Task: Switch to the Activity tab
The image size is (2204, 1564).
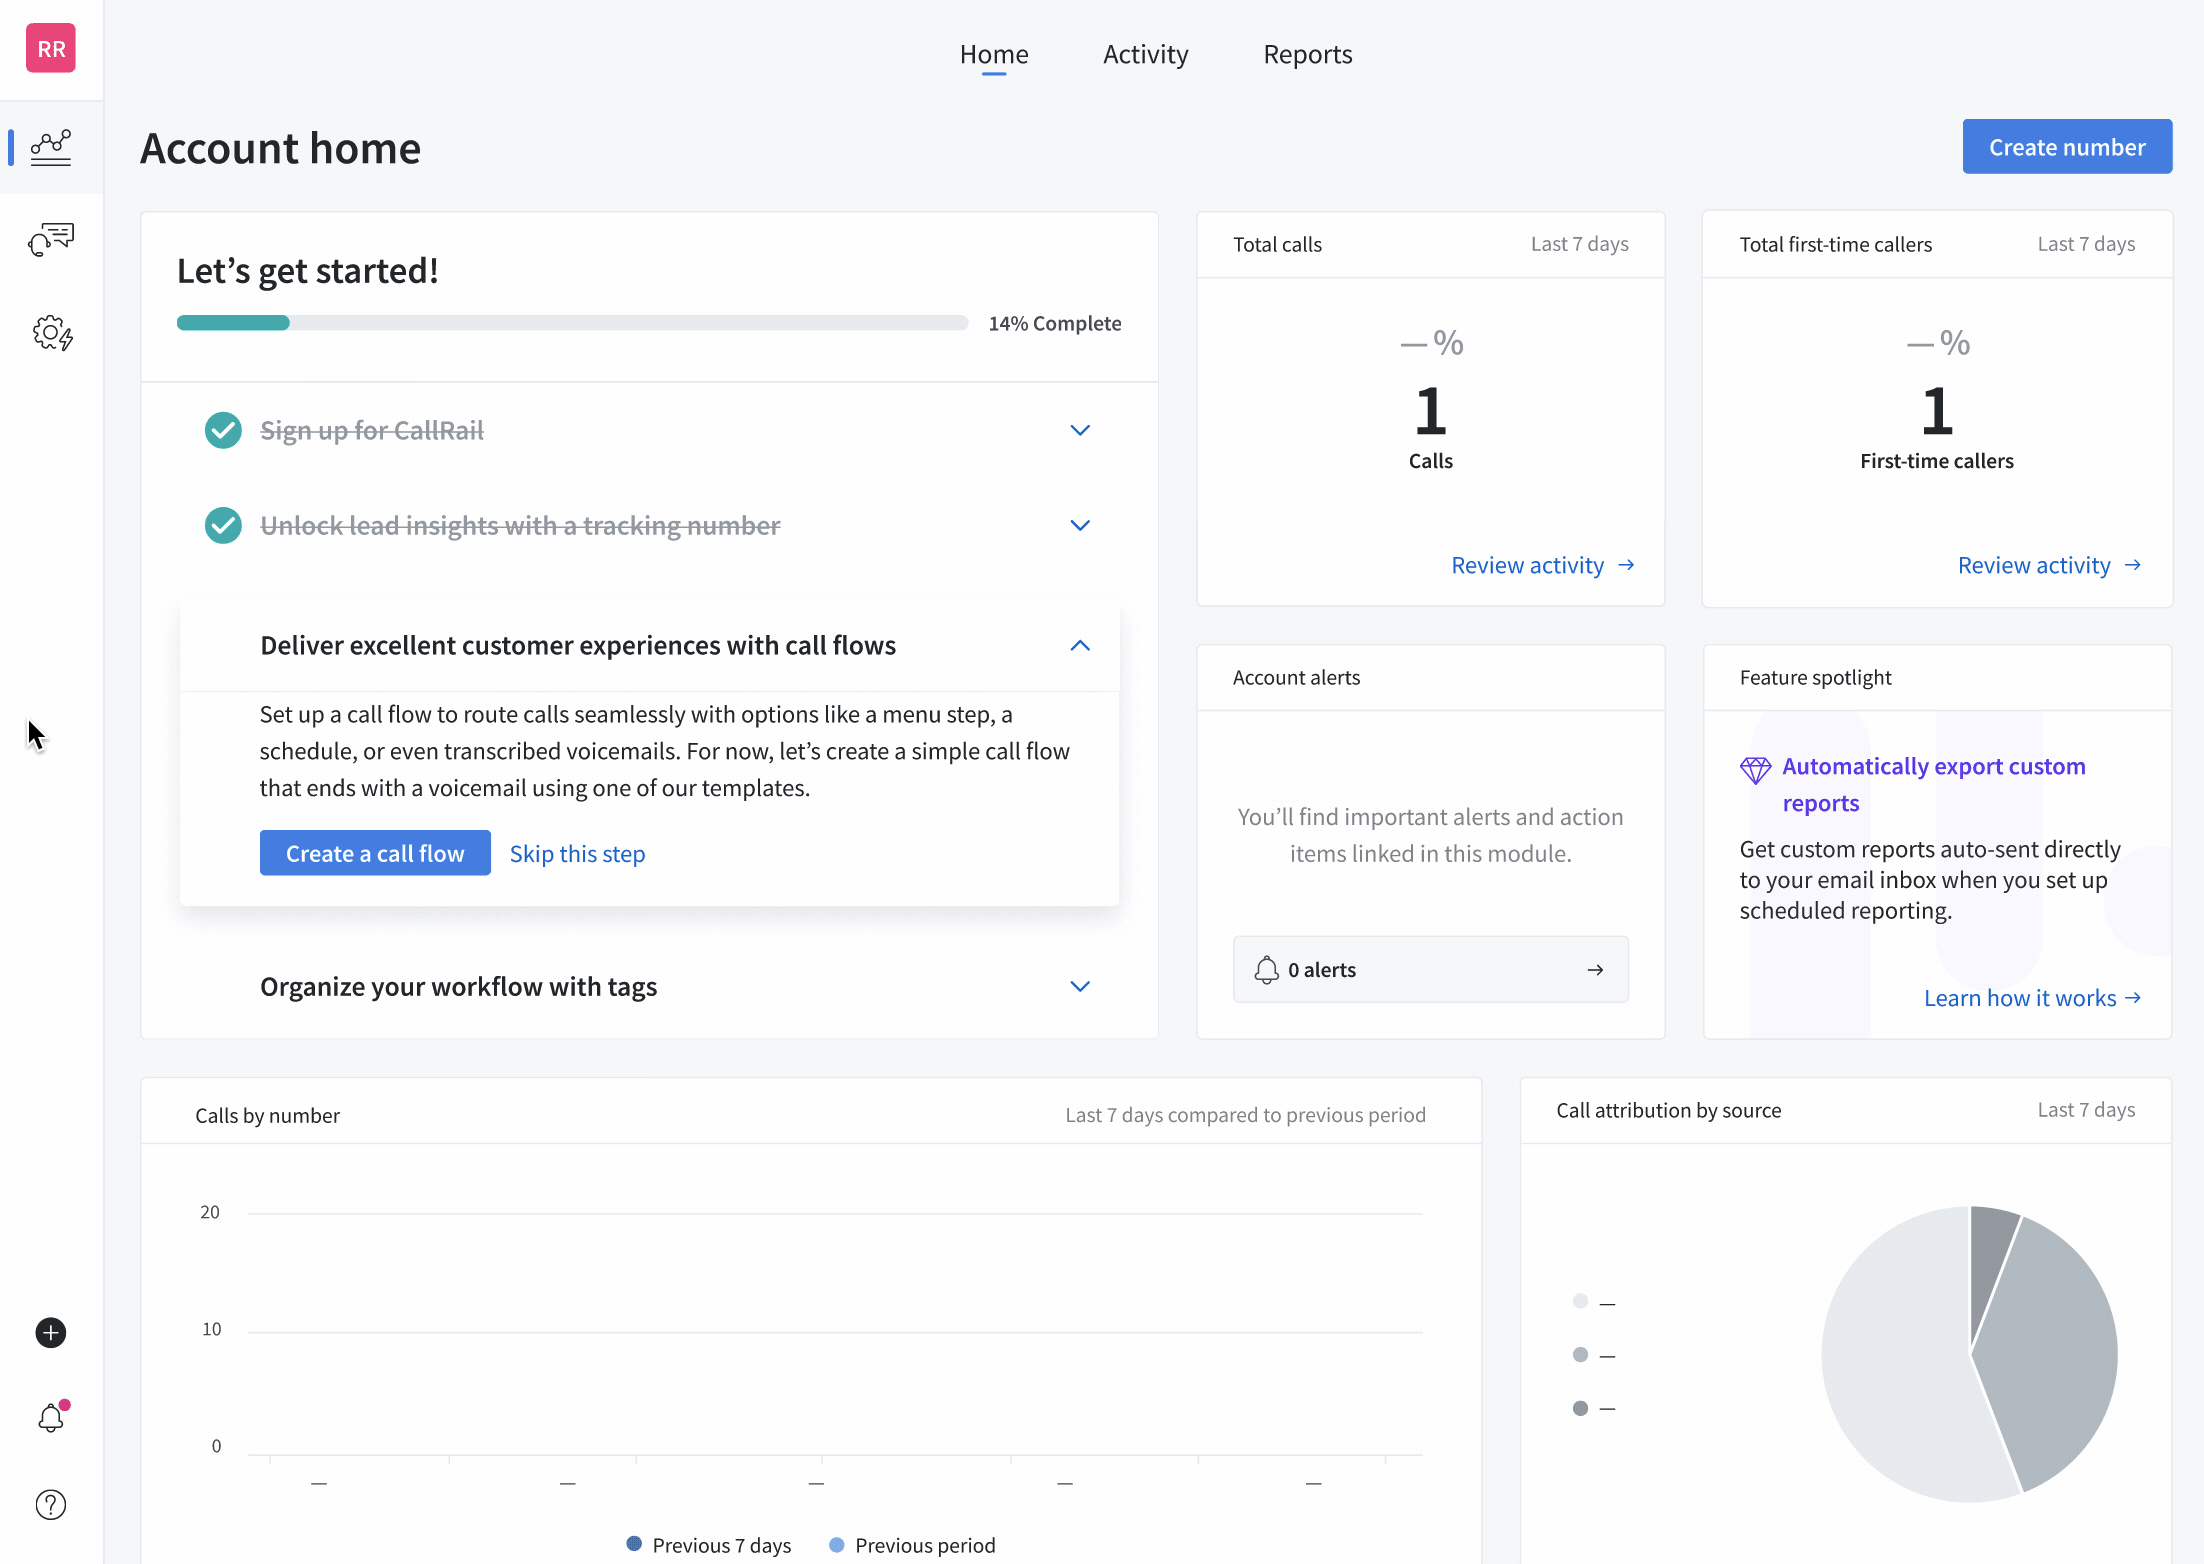Action: [x=1145, y=54]
